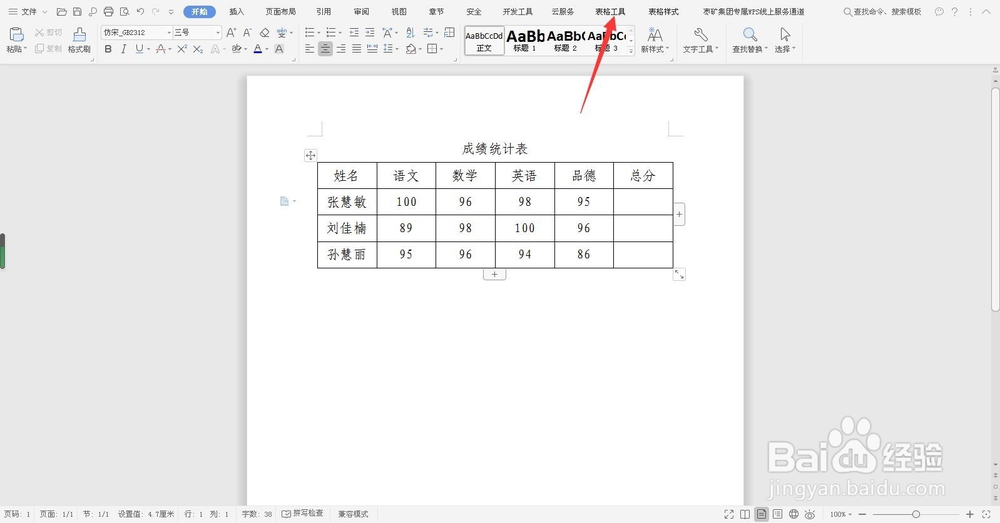Toggle outline view icon in status bar
Viewport: 1000px width, 523px height.
click(777, 514)
